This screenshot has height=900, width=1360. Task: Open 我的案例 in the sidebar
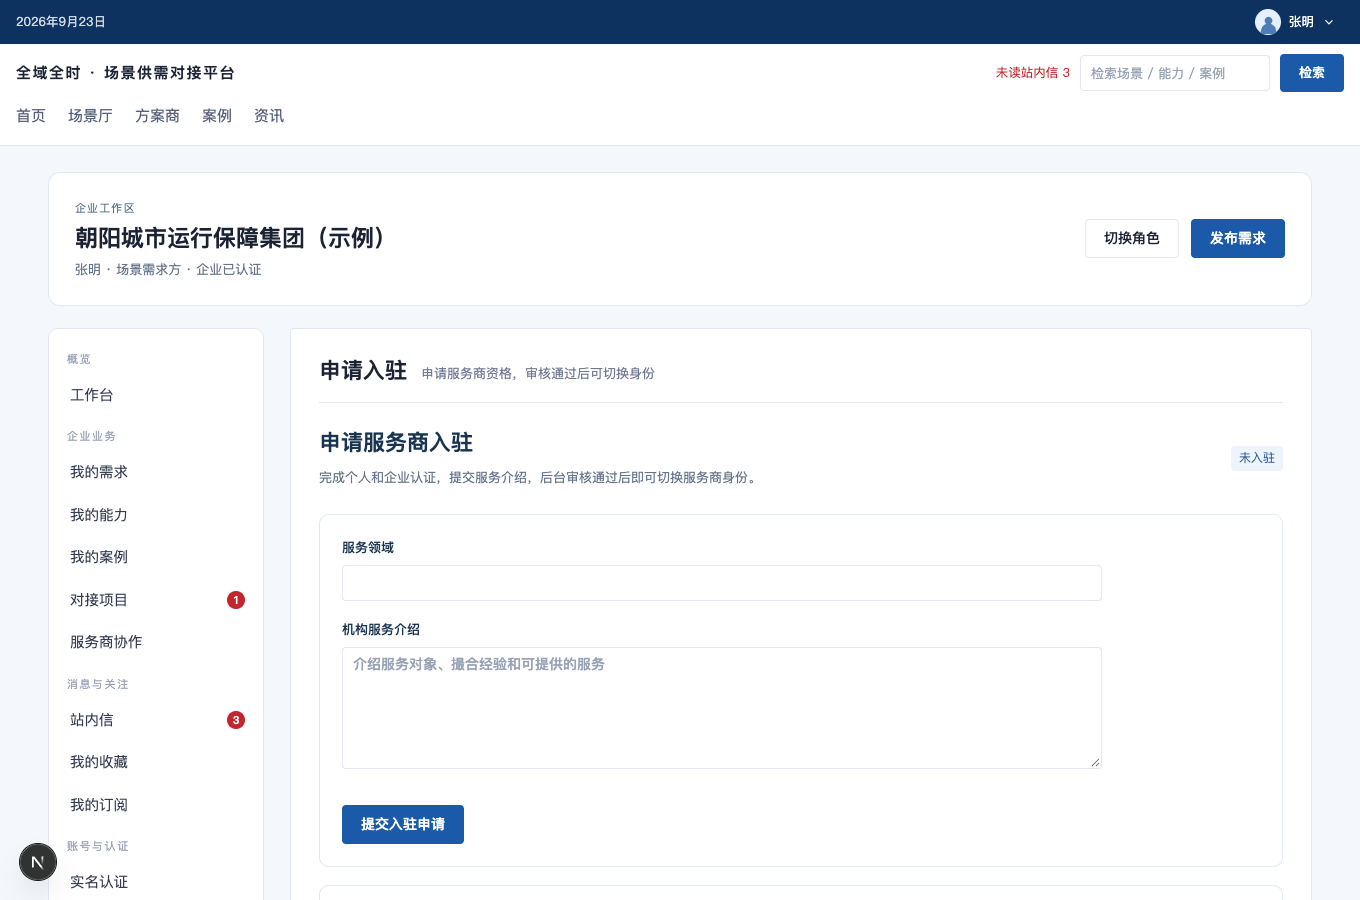point(156,557)
